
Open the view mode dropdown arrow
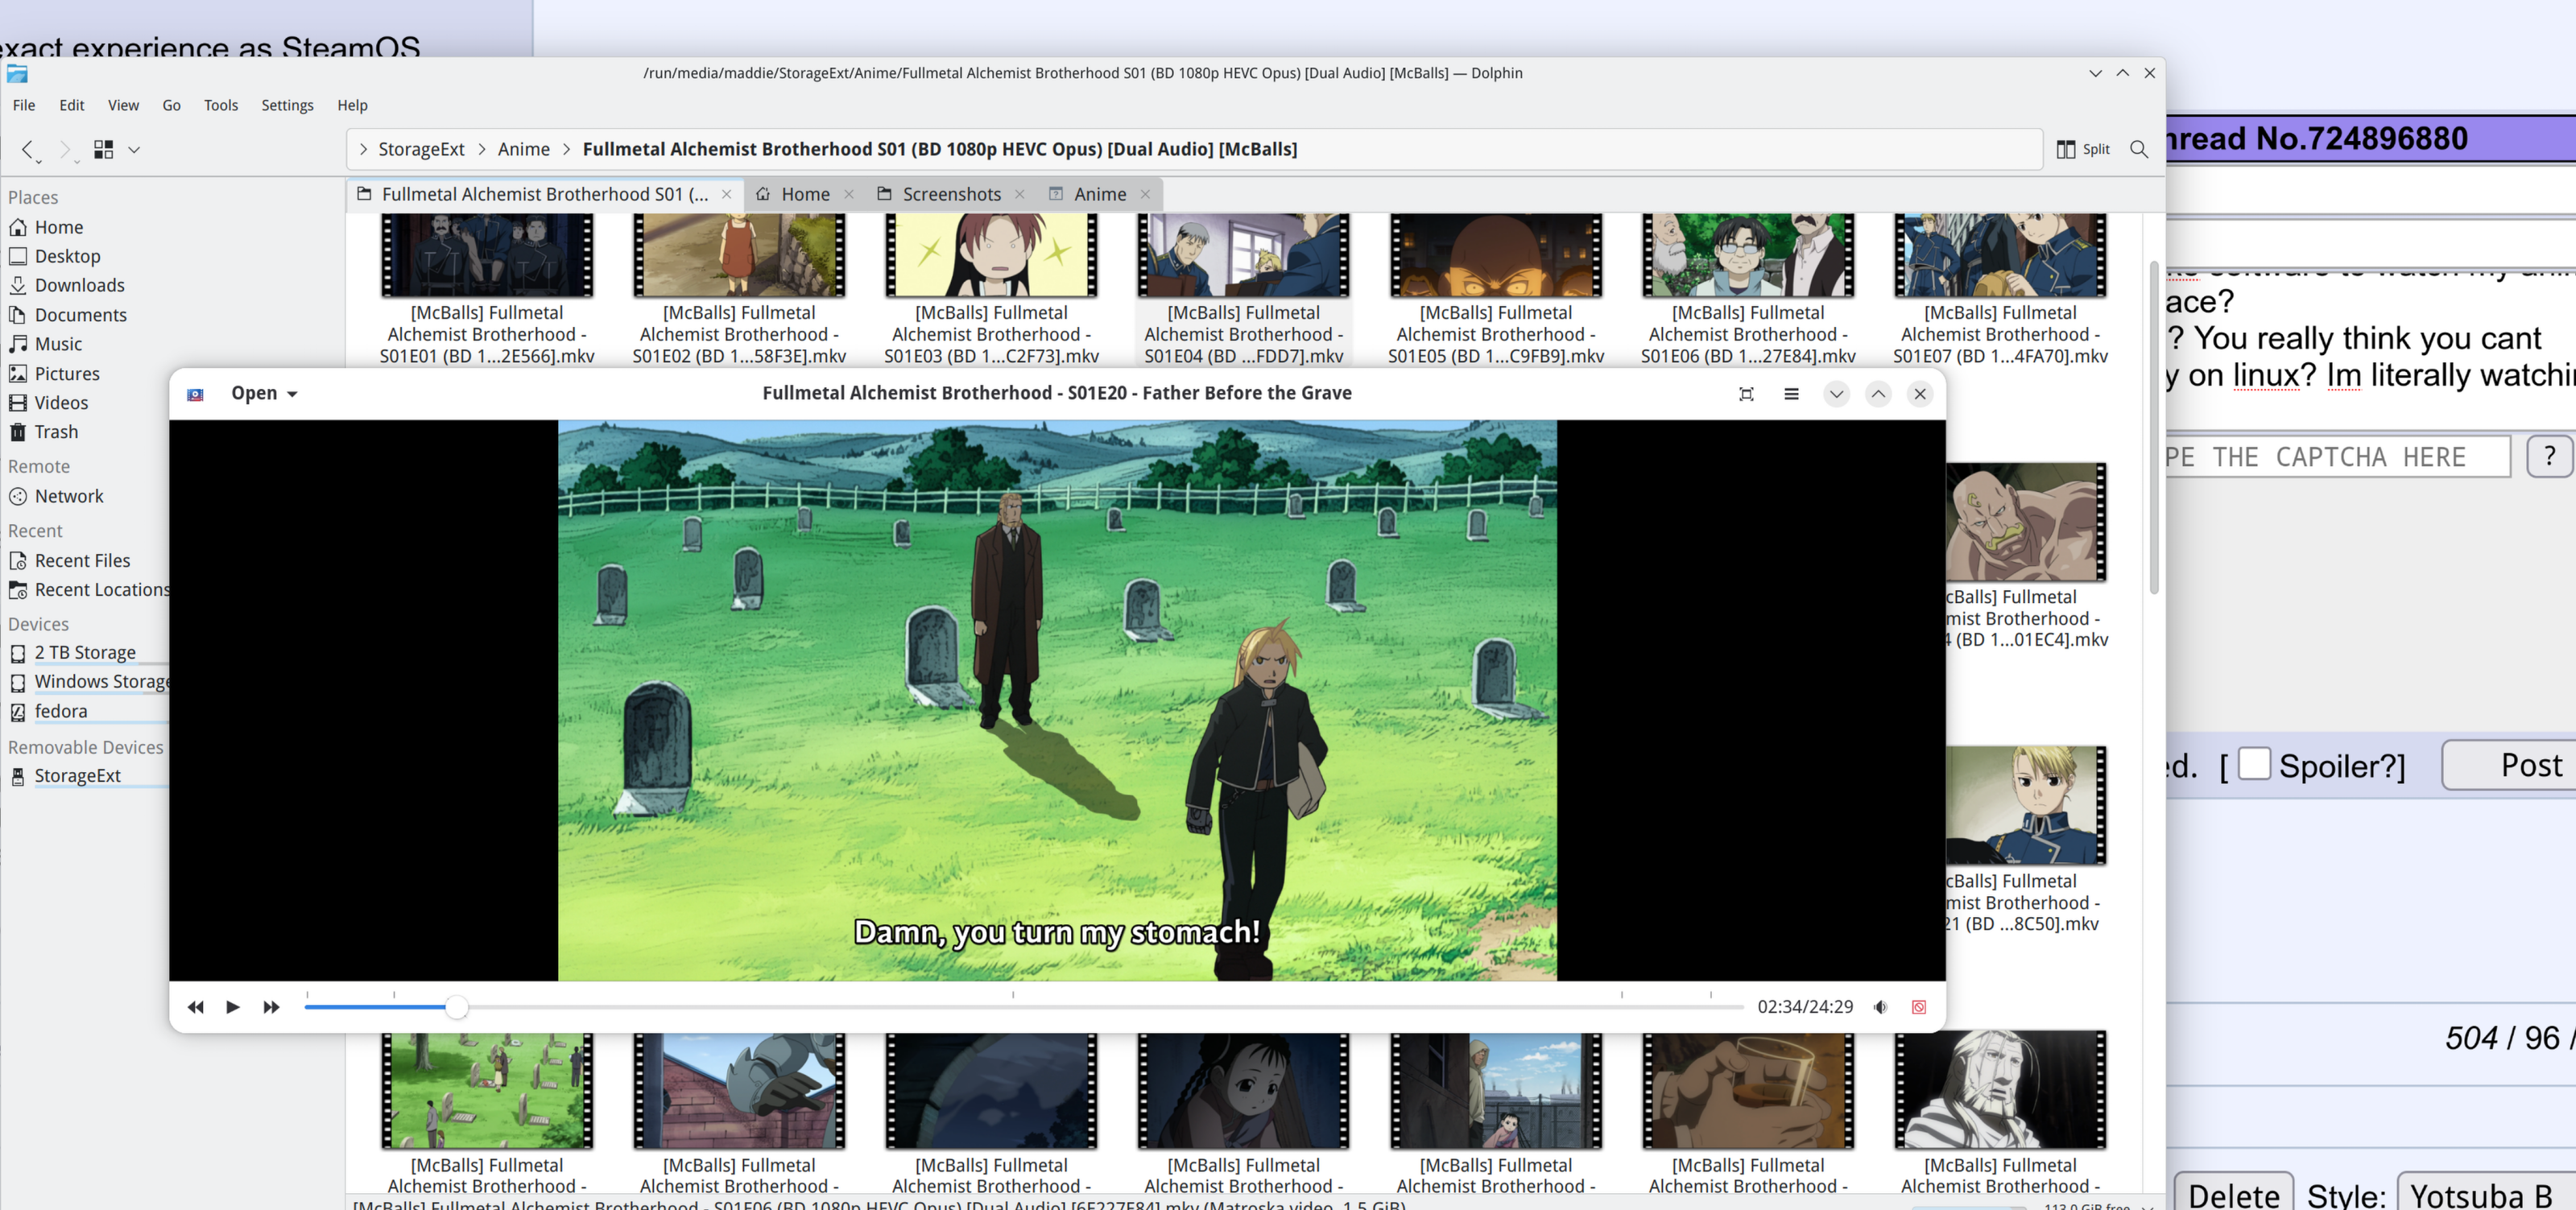[x=134, y=149]
